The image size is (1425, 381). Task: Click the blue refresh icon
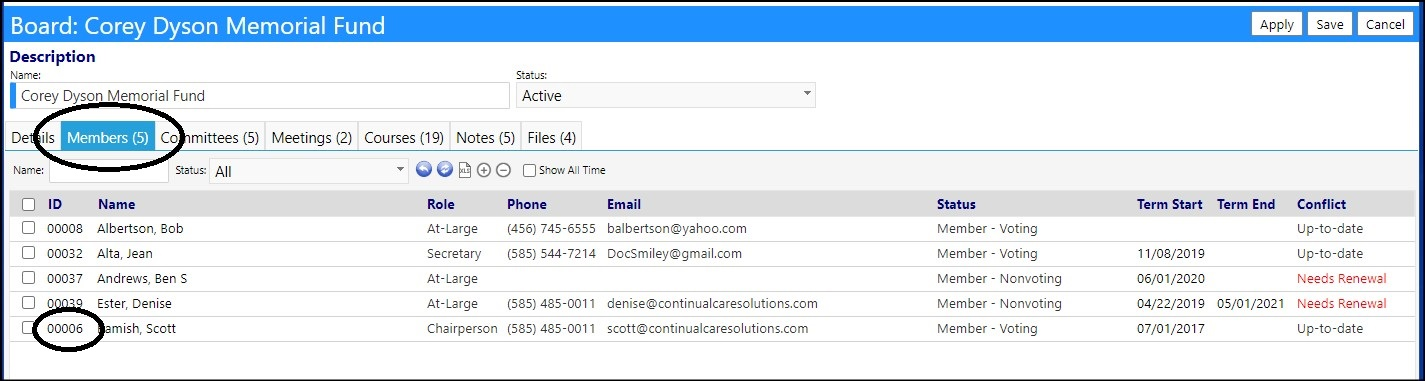pyautogui.click(x=445, y=170)
